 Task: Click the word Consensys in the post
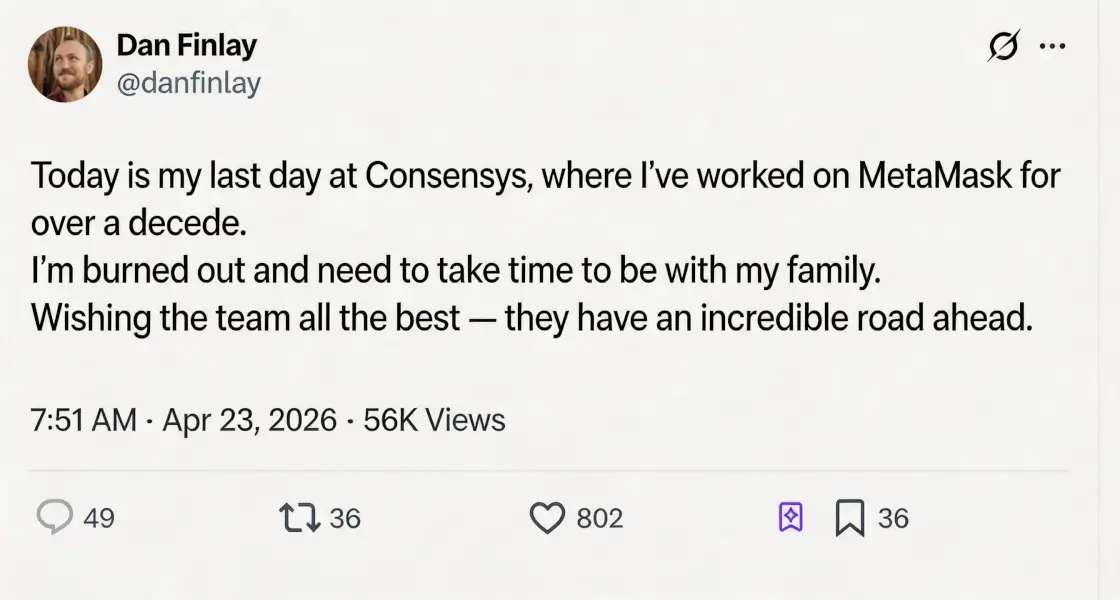(438, 176)
